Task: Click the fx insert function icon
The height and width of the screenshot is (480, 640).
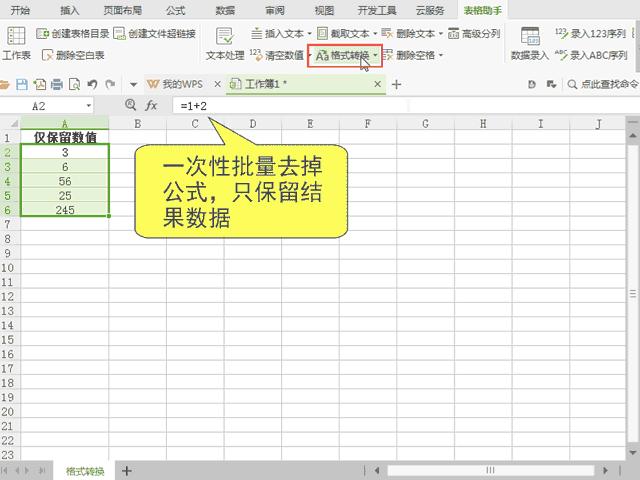Action: click(151, 106)
